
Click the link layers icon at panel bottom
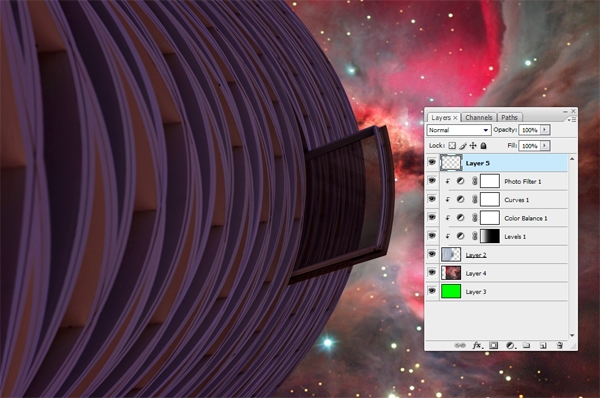[460, 345]
